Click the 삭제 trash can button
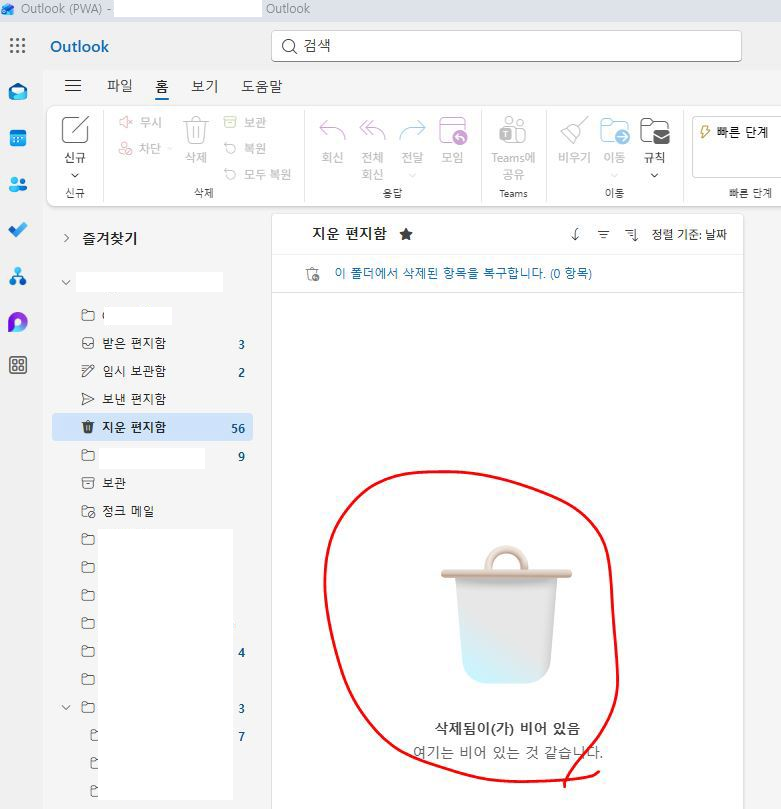This screenshot has height=809, width=781. 196,140
